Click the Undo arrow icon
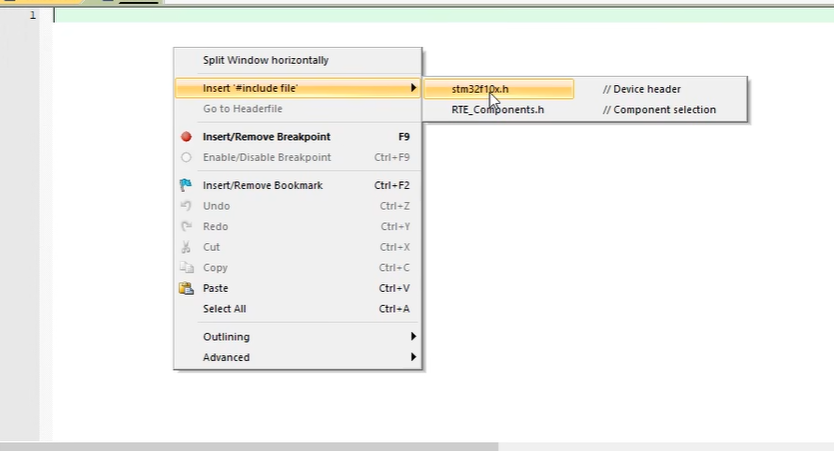Image resolution: width=834 pixels, height=451 pixels. [x=186, y=205]
